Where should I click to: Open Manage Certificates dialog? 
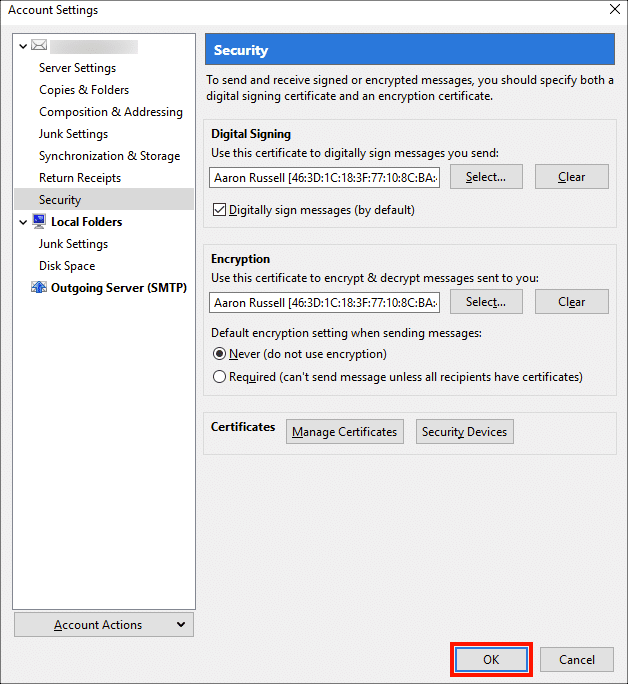coord(344,432)
